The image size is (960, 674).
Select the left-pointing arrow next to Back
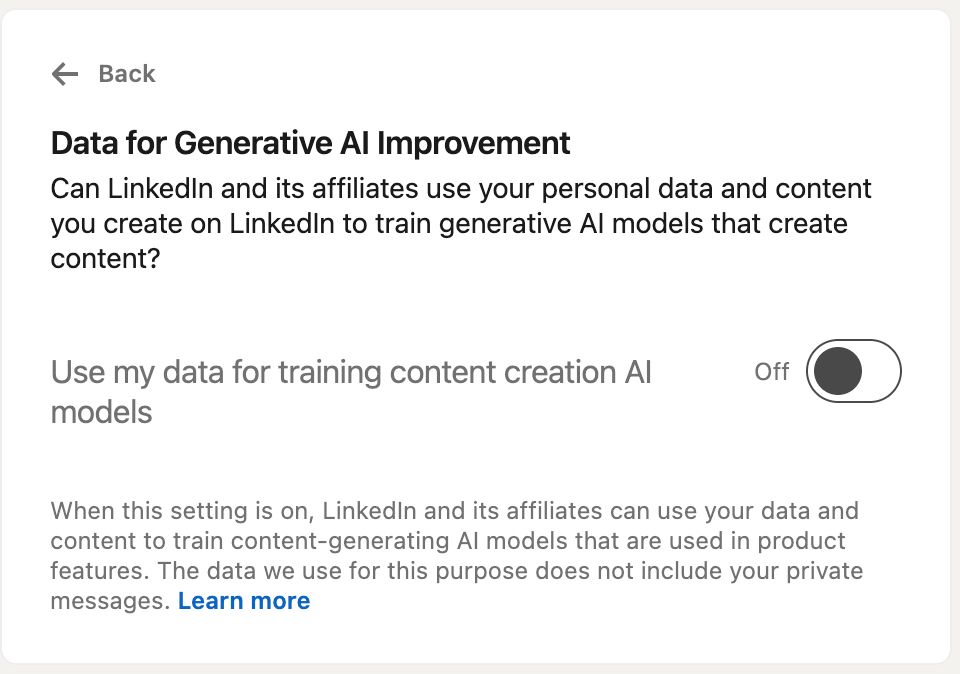click(64, 73)
